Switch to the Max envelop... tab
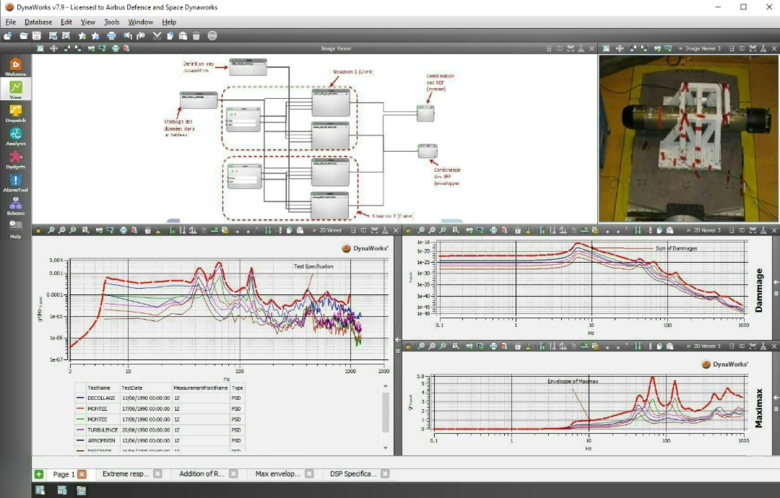 [279, 474]
